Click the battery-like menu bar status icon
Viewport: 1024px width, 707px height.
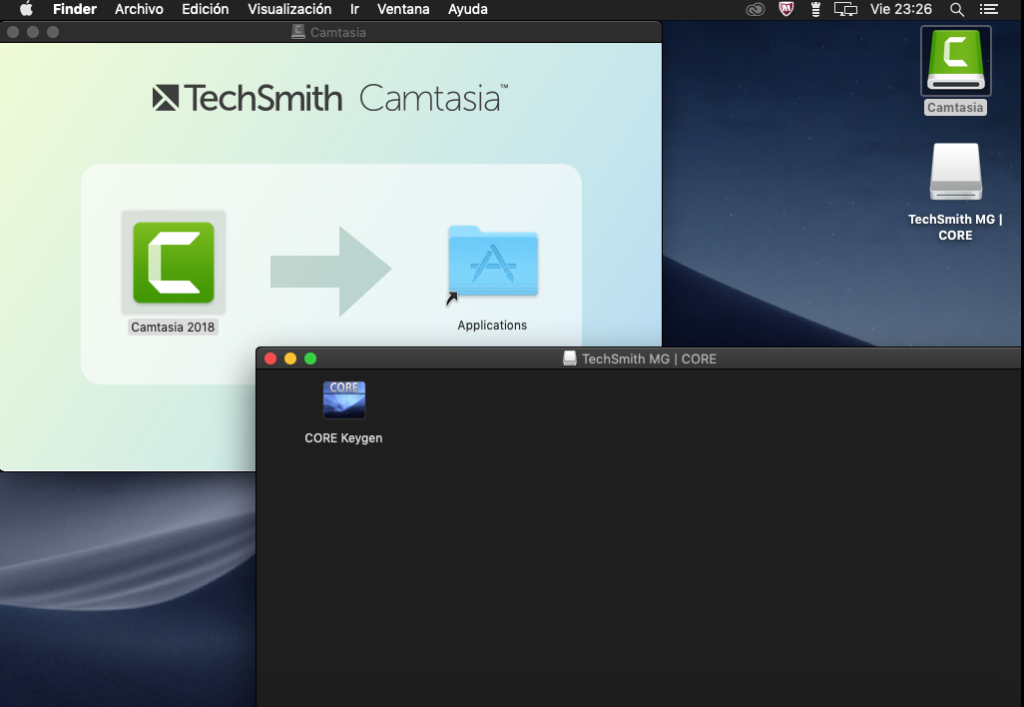coord(815,9)
